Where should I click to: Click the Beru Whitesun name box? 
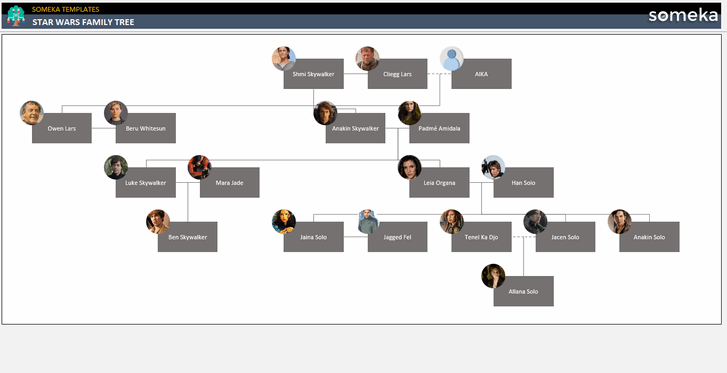[146, 128]
